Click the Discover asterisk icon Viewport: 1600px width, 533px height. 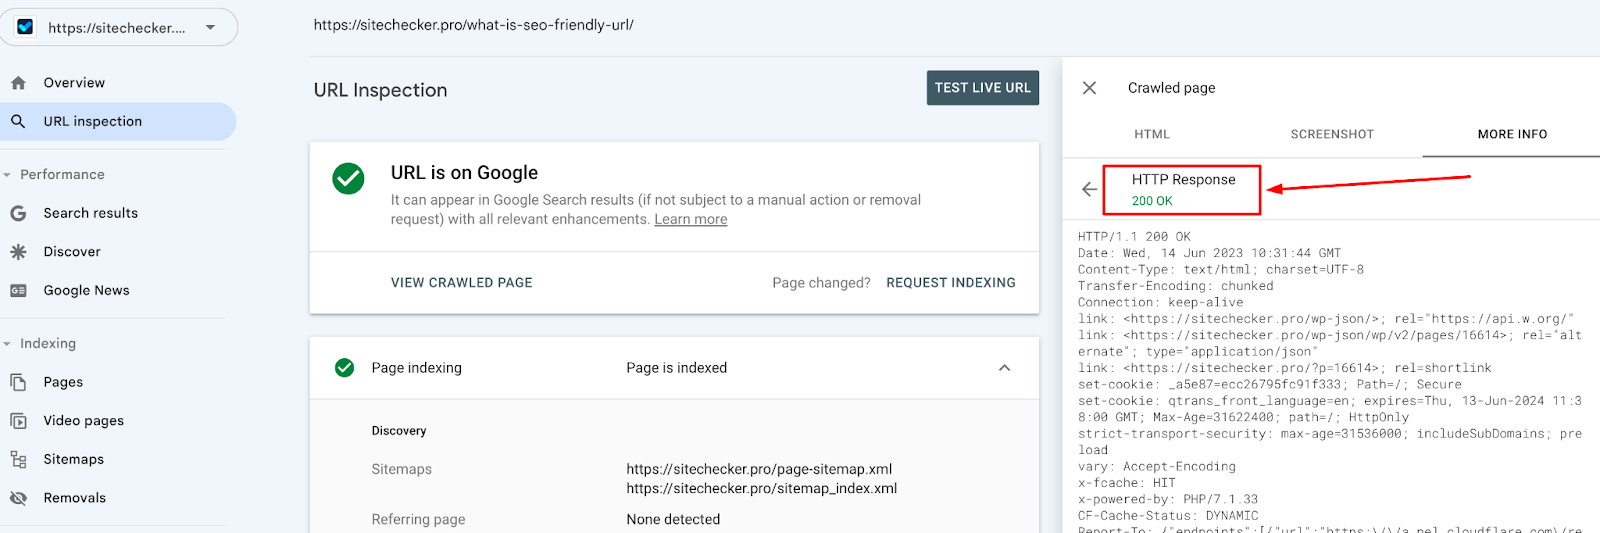pos(18,252)
